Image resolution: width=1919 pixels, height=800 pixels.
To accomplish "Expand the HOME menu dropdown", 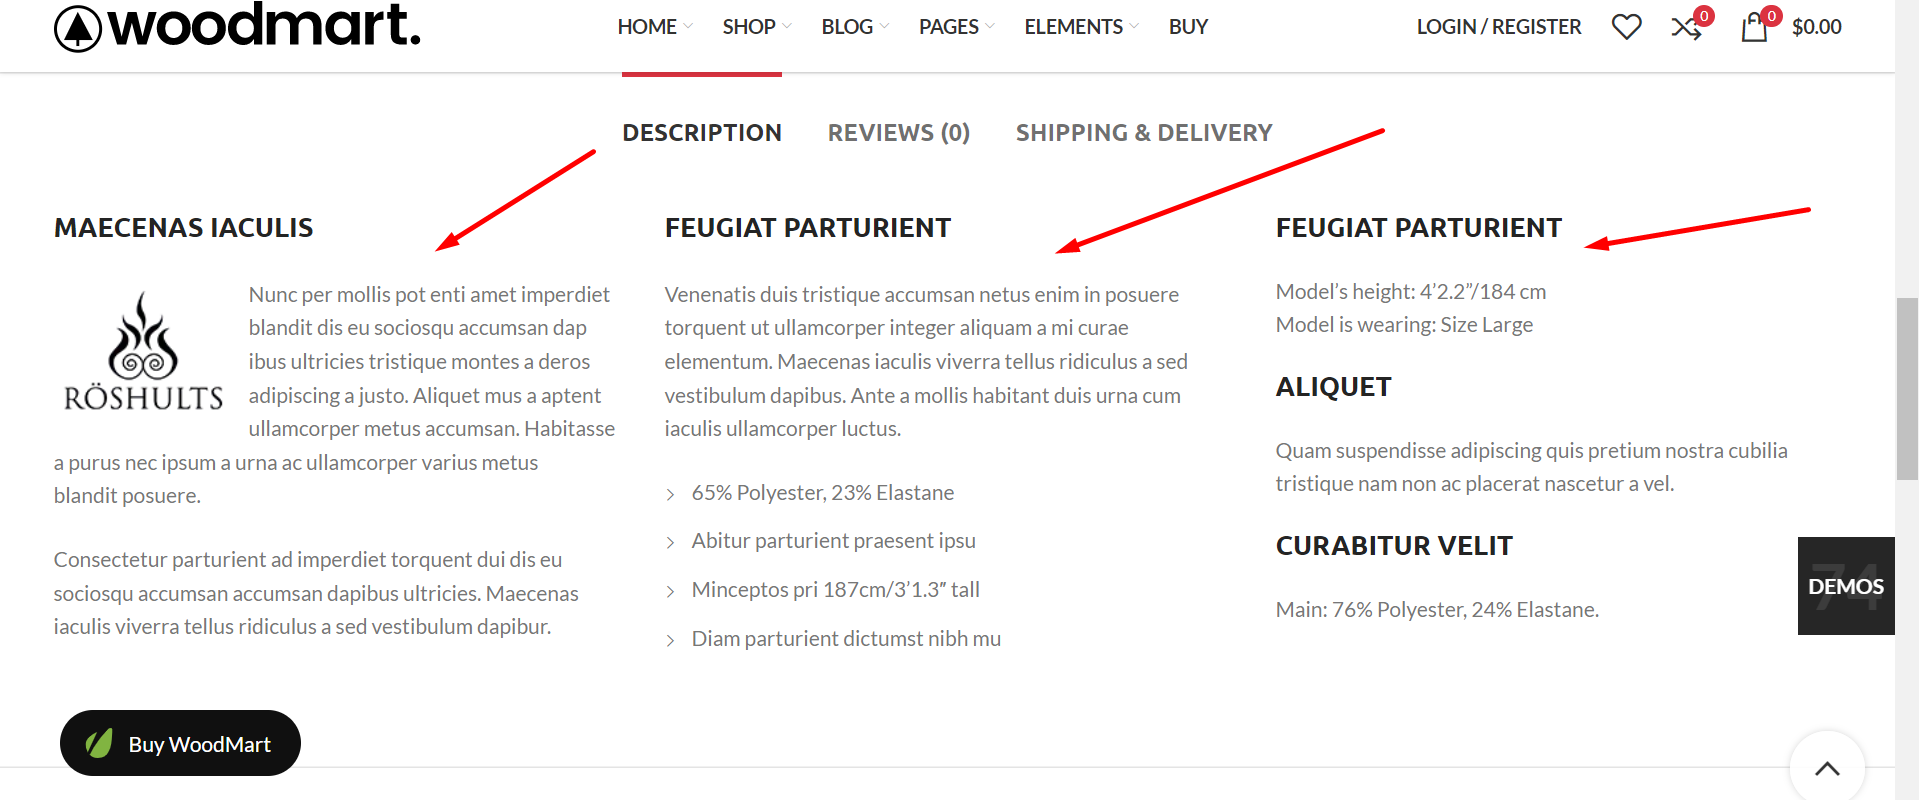I will (655, 27).
